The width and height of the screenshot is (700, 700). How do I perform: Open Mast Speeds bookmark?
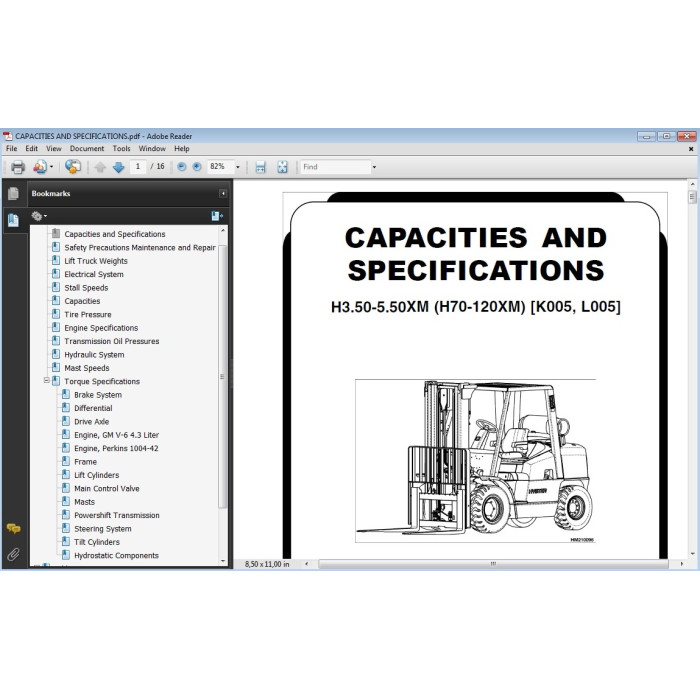(x=87, y=368)
